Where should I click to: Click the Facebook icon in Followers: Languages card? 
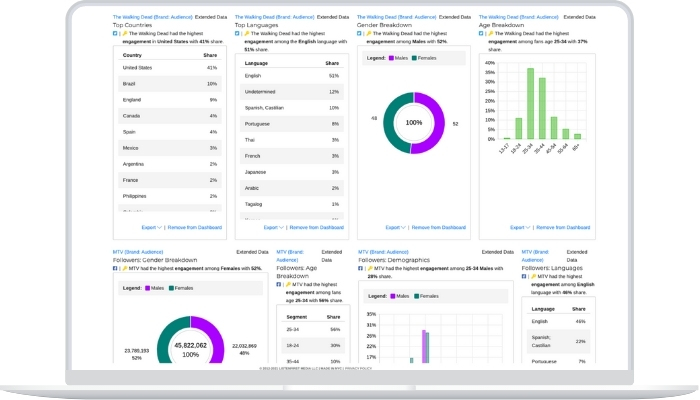524,276
